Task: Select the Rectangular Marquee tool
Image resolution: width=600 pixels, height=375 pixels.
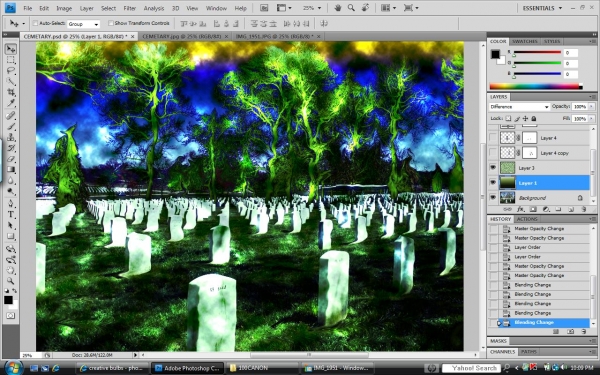Action: point(11,60)
